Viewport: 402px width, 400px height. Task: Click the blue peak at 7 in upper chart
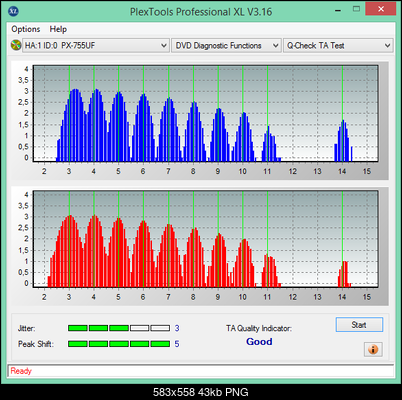pyautogui.click(x=169, y=129)
